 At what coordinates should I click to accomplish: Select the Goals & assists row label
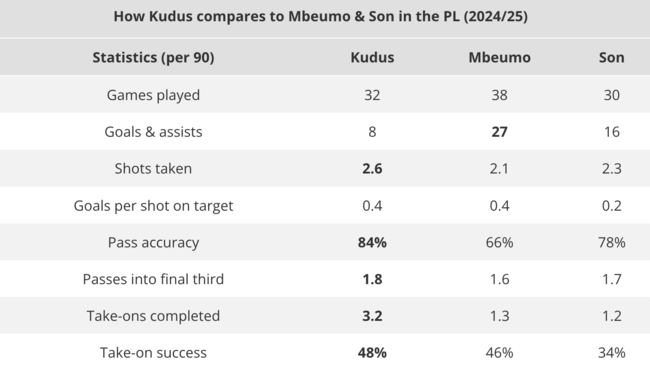(153, 132)
